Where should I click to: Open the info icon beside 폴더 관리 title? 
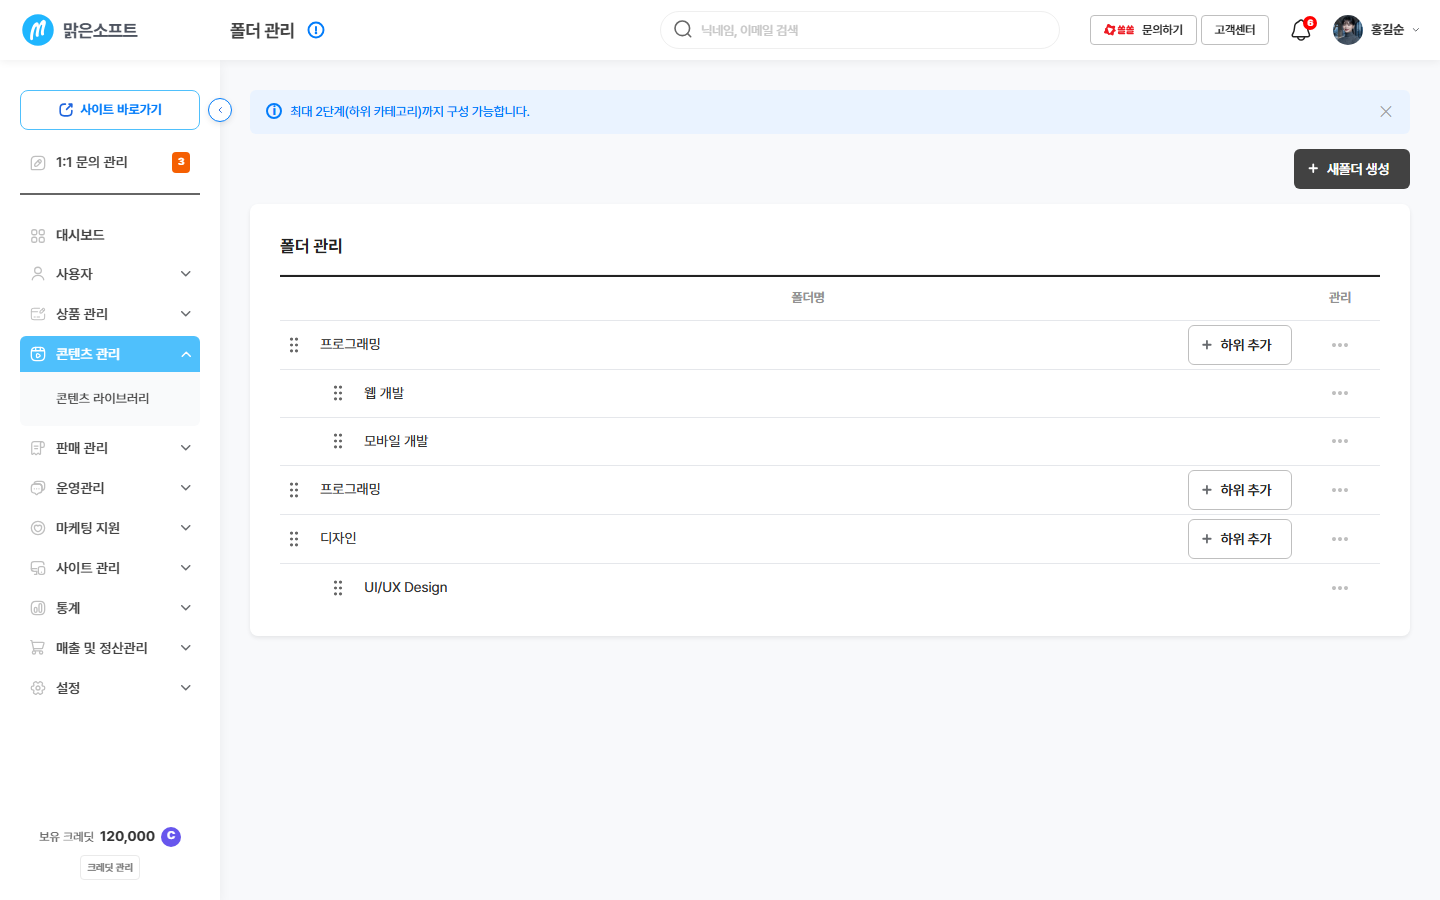(316, 30)
